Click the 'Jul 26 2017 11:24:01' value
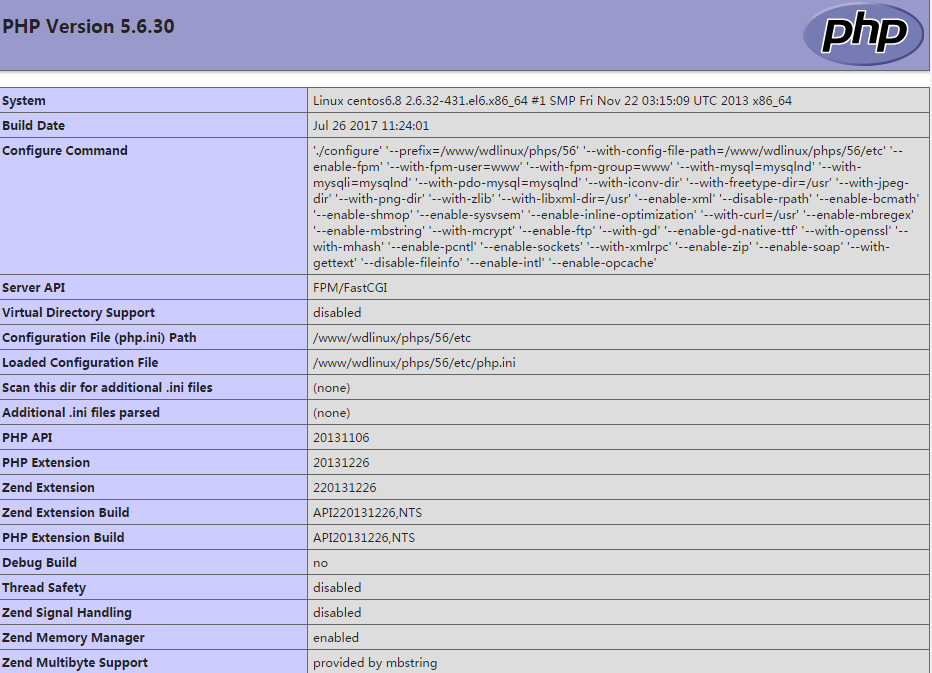This screenshot has width=932, height=673. point(371,125)
